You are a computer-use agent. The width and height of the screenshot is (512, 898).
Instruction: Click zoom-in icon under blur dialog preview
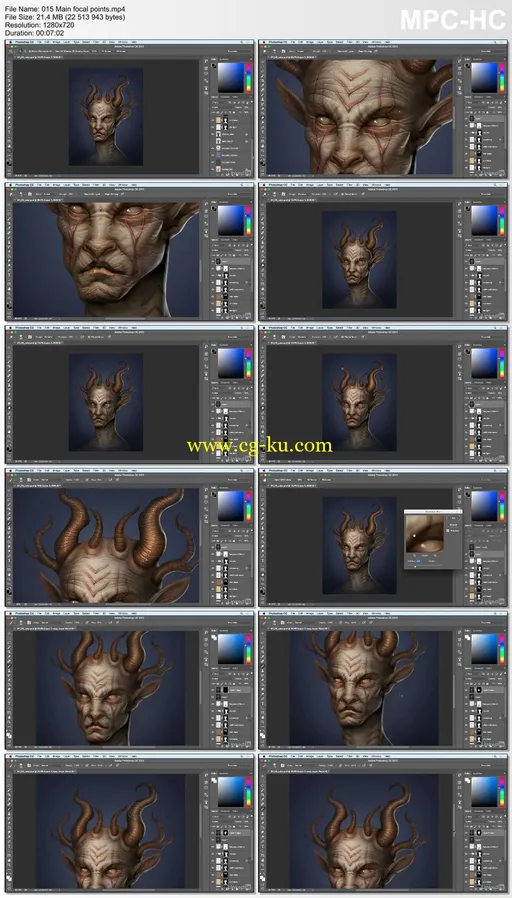(435, 556)
